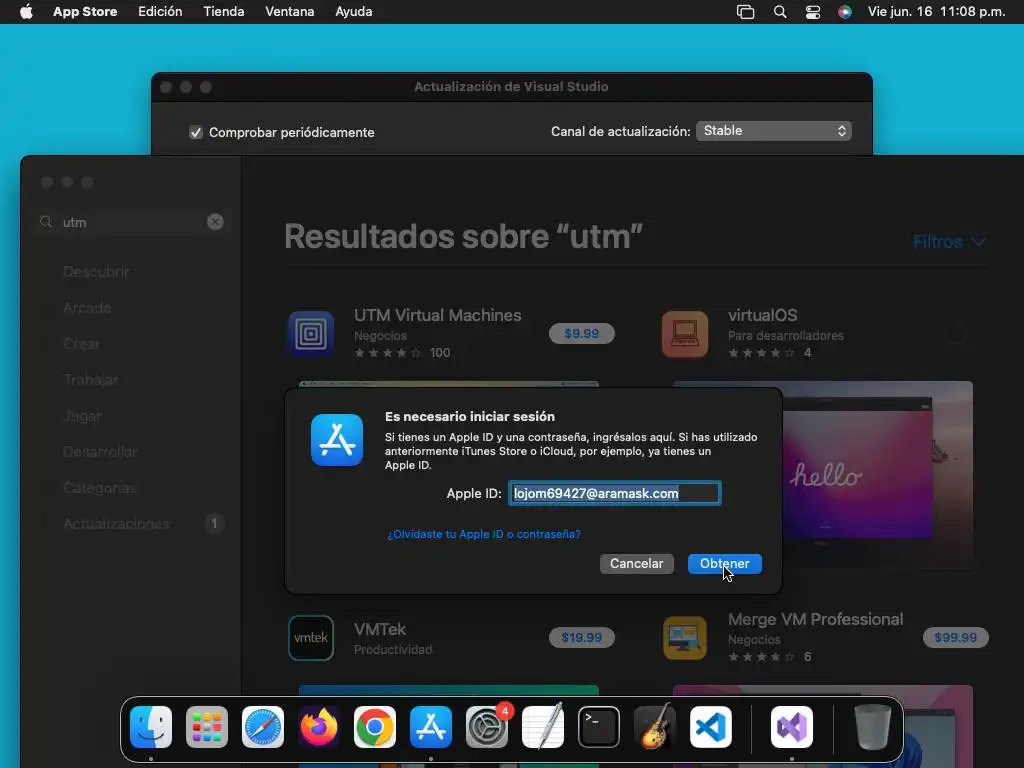Select Jugar in the sidebar
This screenshot has width=1024, height=768.
pyautogui.click(x=82, y=416)
